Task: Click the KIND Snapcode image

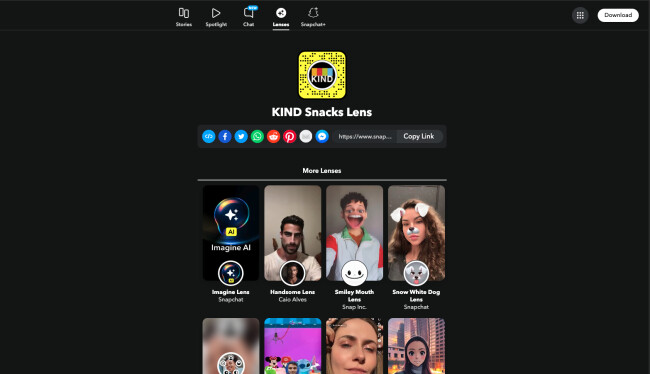Action: coord(322,75)
